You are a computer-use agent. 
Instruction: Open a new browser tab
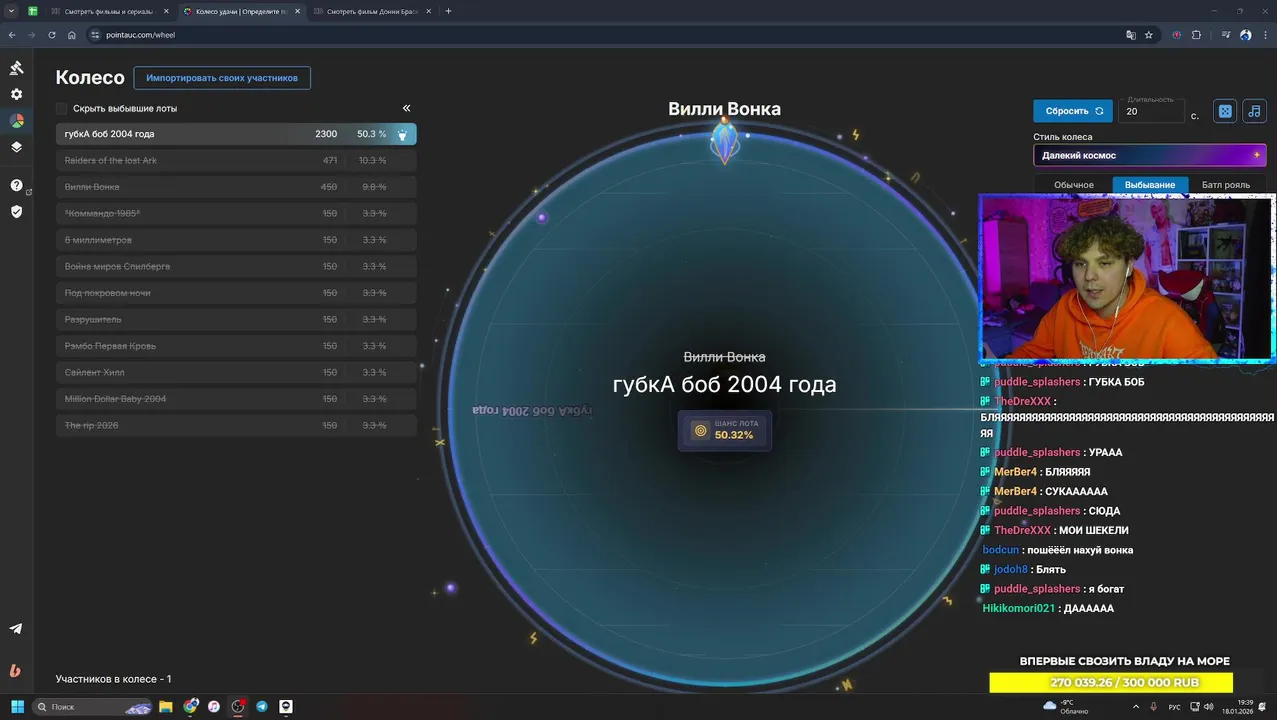pos(448,11)
